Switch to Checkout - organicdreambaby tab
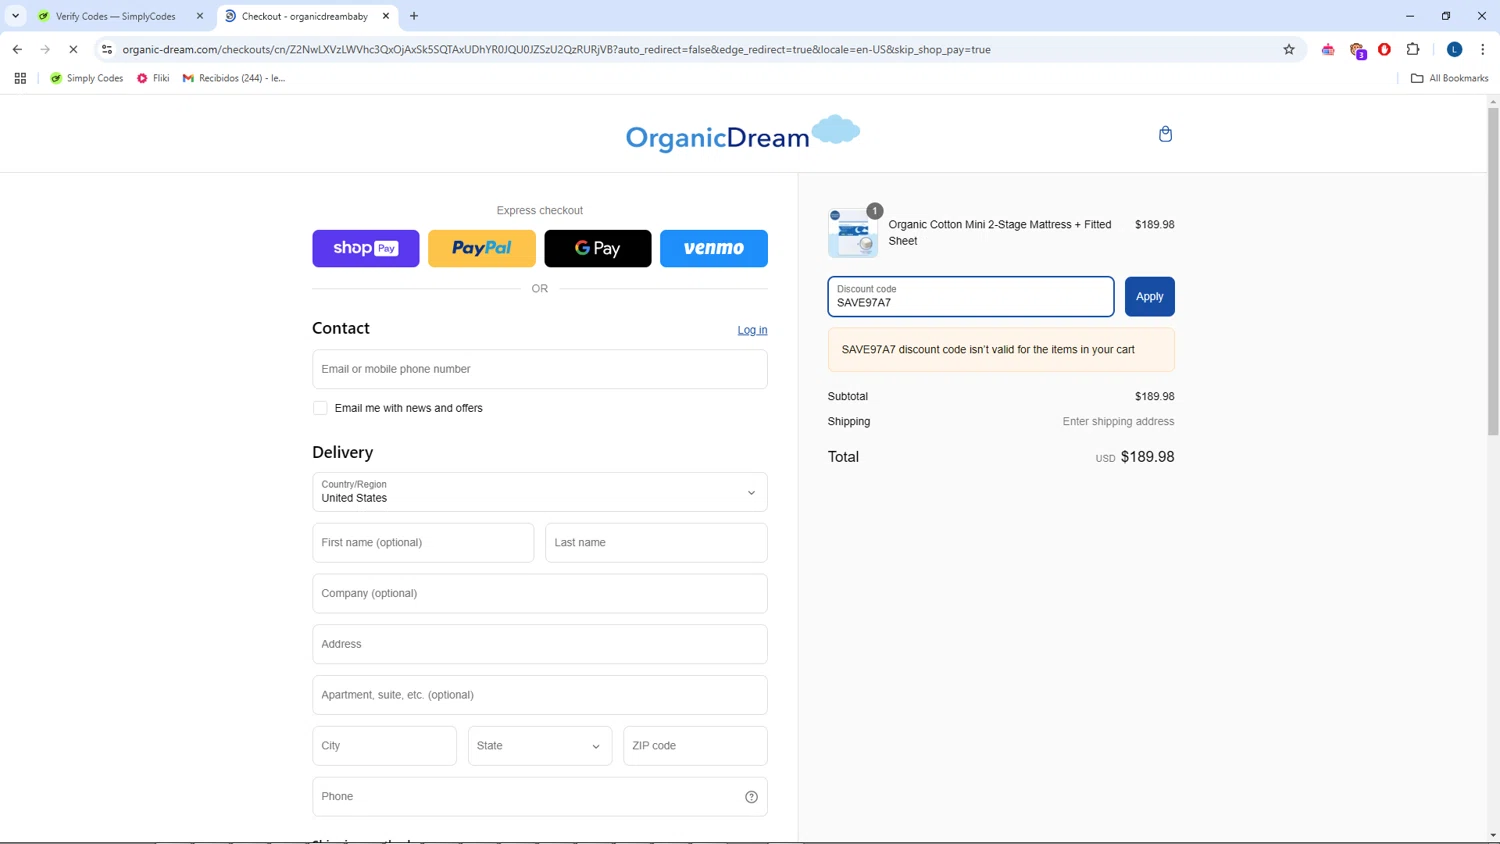 click(x=305, y=16)
